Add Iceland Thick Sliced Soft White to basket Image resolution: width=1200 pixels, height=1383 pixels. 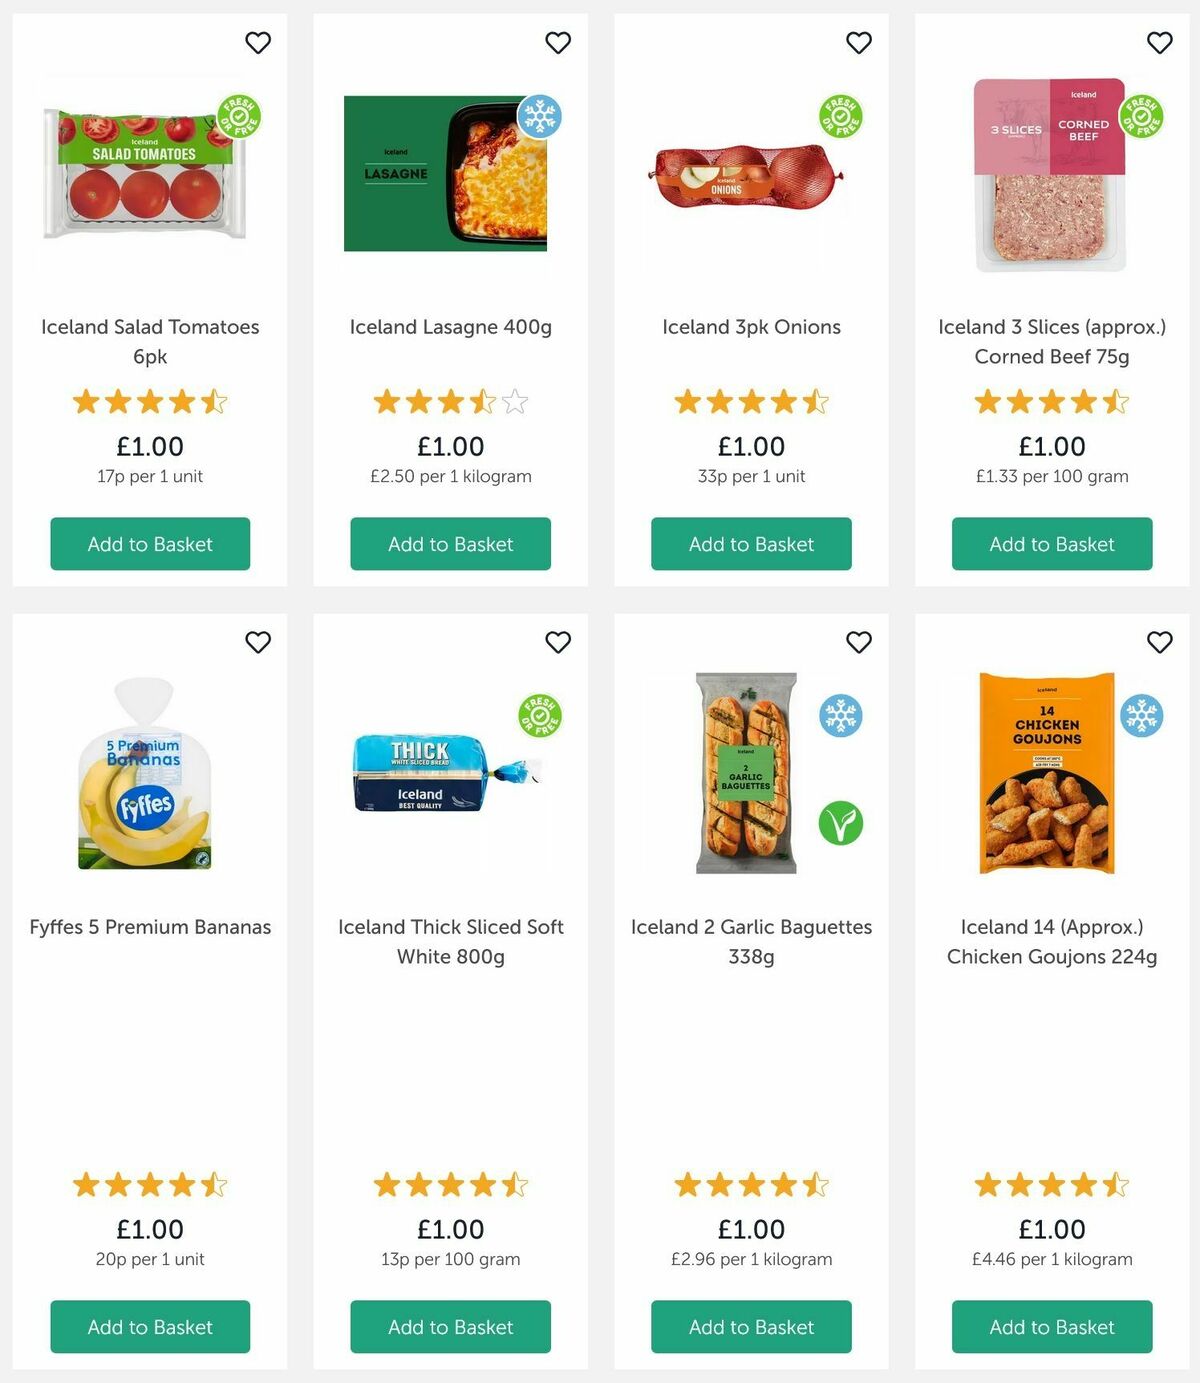tap(450, 1327)
